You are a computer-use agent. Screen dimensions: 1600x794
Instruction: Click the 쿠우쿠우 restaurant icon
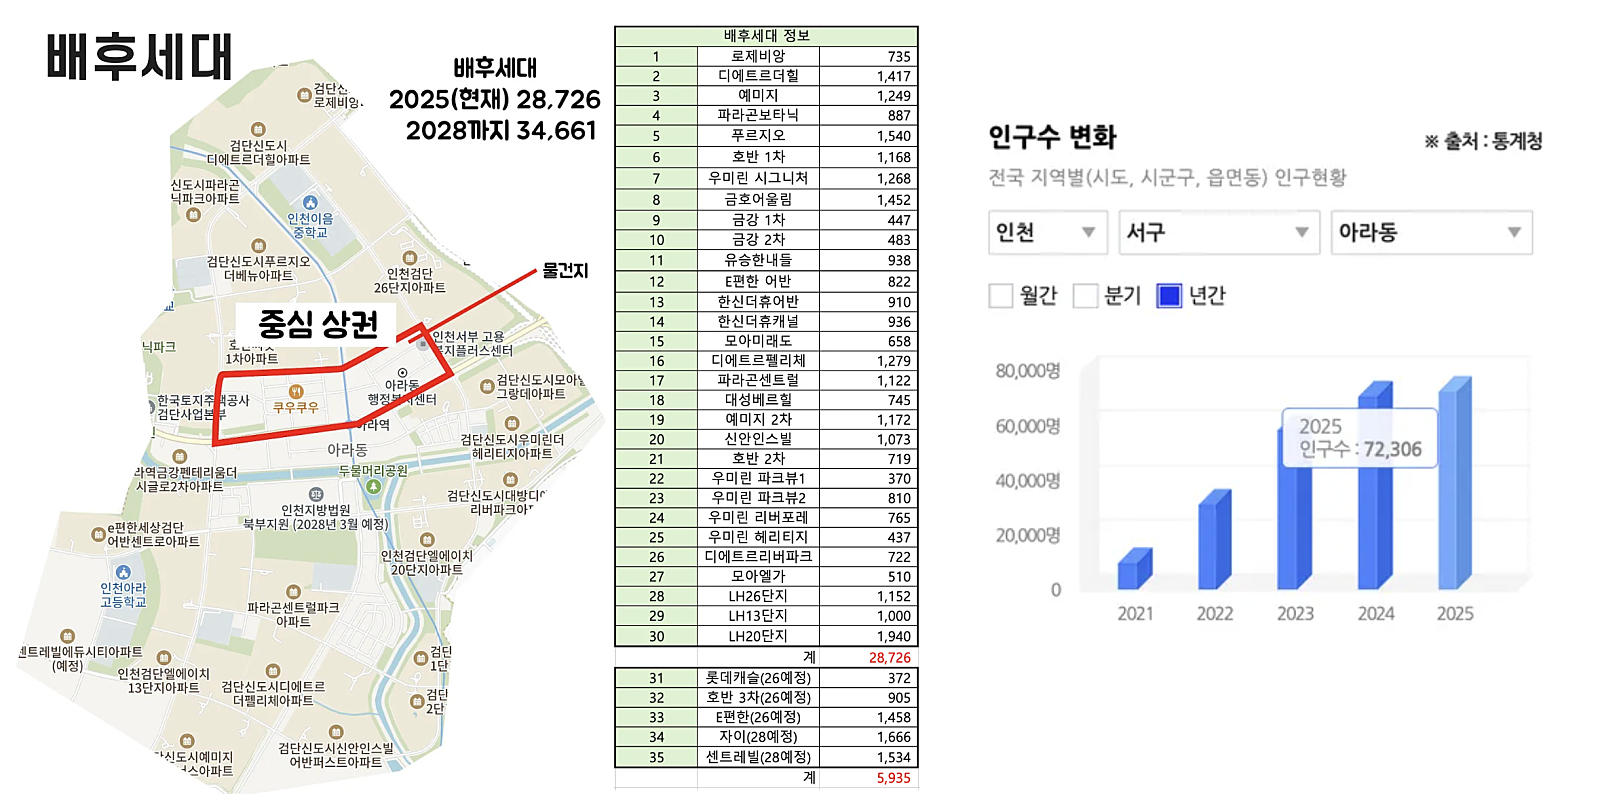[x=296, y=392]
